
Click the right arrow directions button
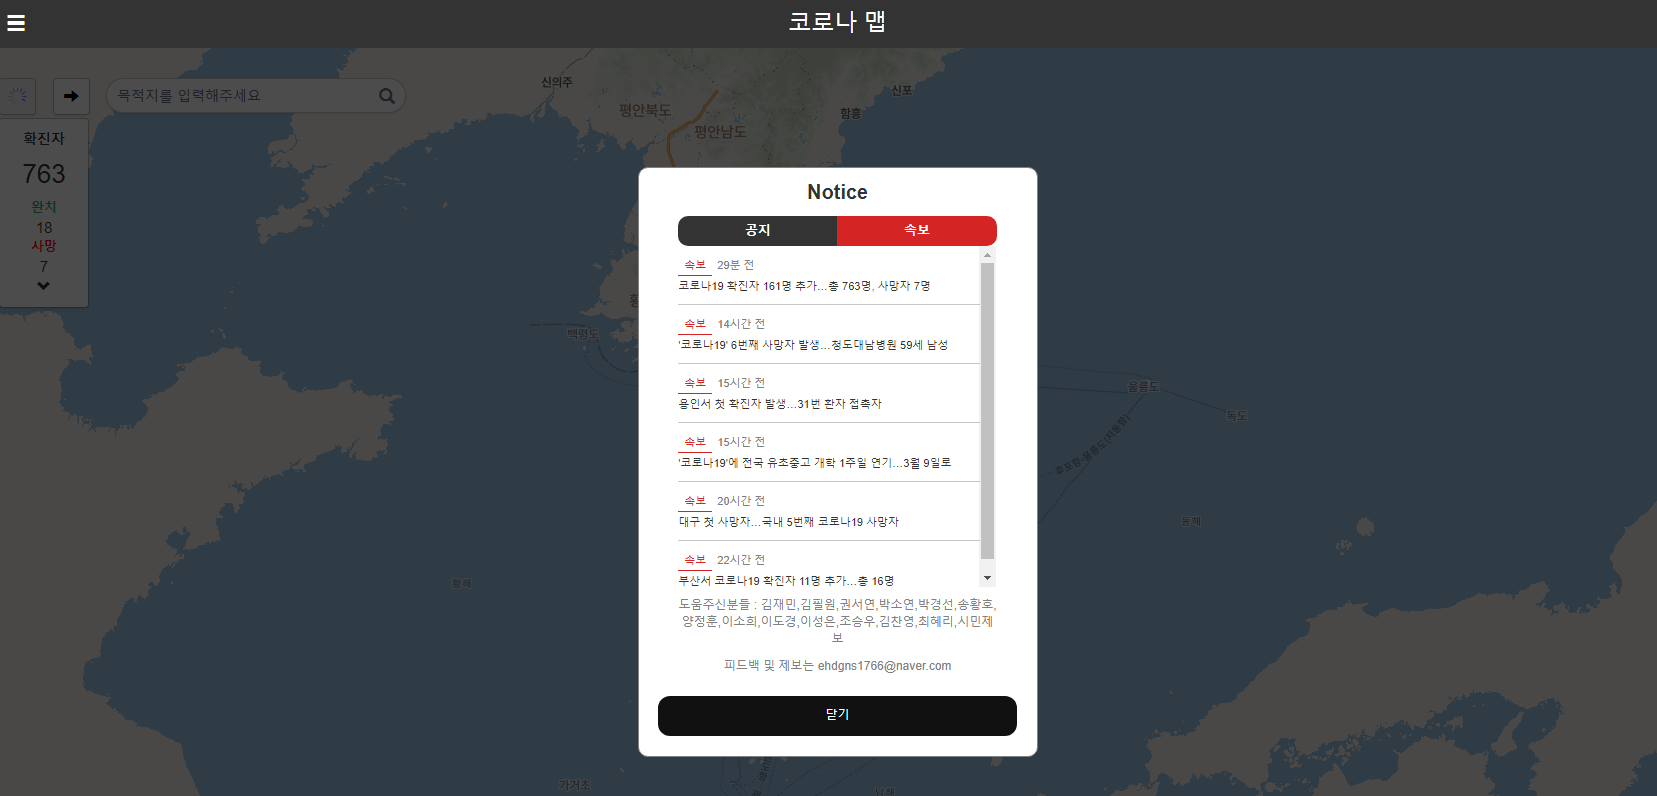(x=71, y=96)
